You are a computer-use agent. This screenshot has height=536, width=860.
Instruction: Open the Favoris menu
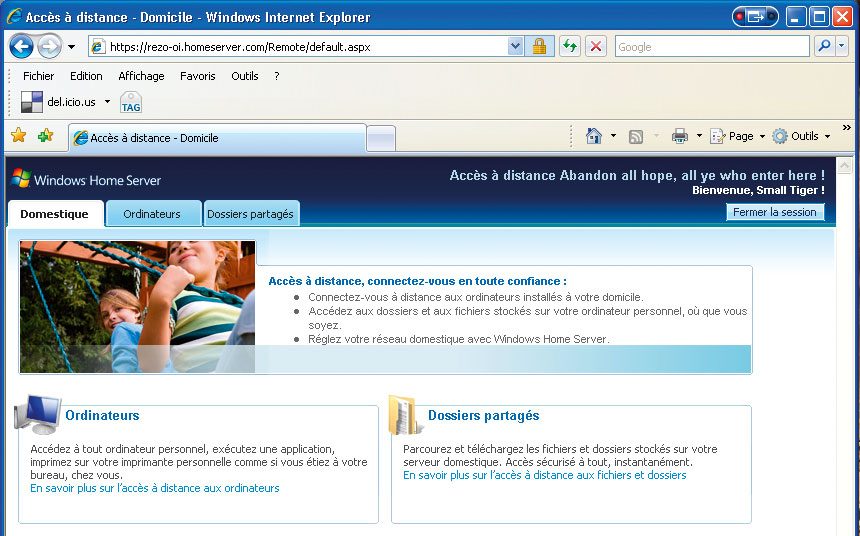(197, 76)
